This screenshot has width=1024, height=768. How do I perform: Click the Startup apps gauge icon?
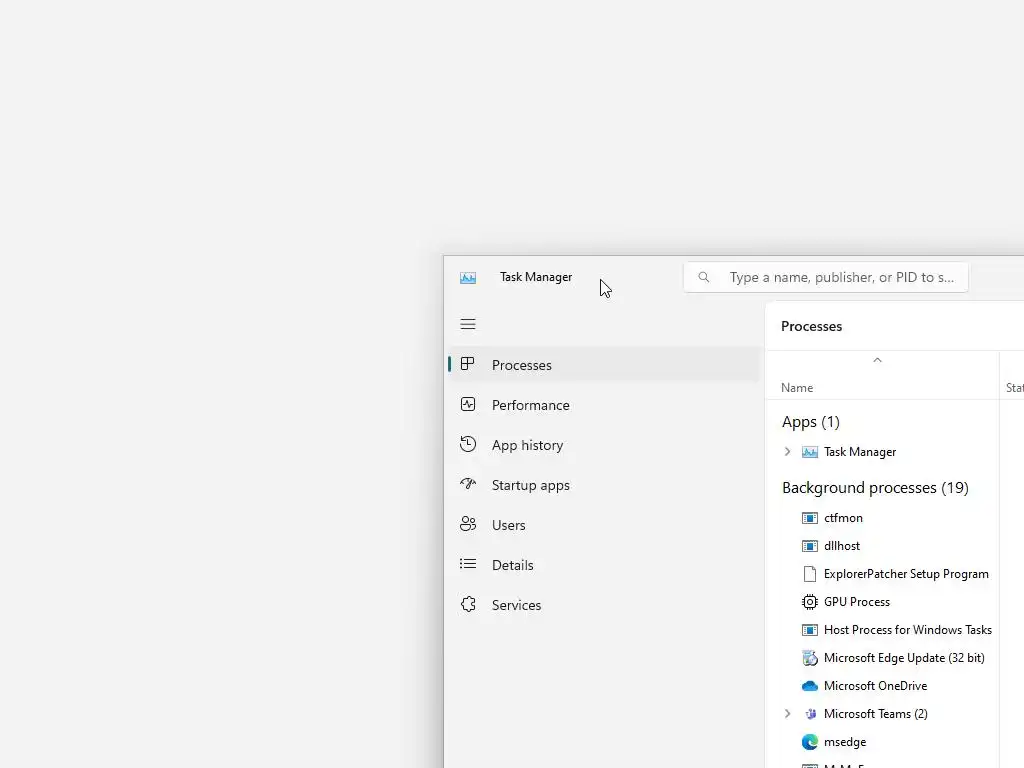468,484
